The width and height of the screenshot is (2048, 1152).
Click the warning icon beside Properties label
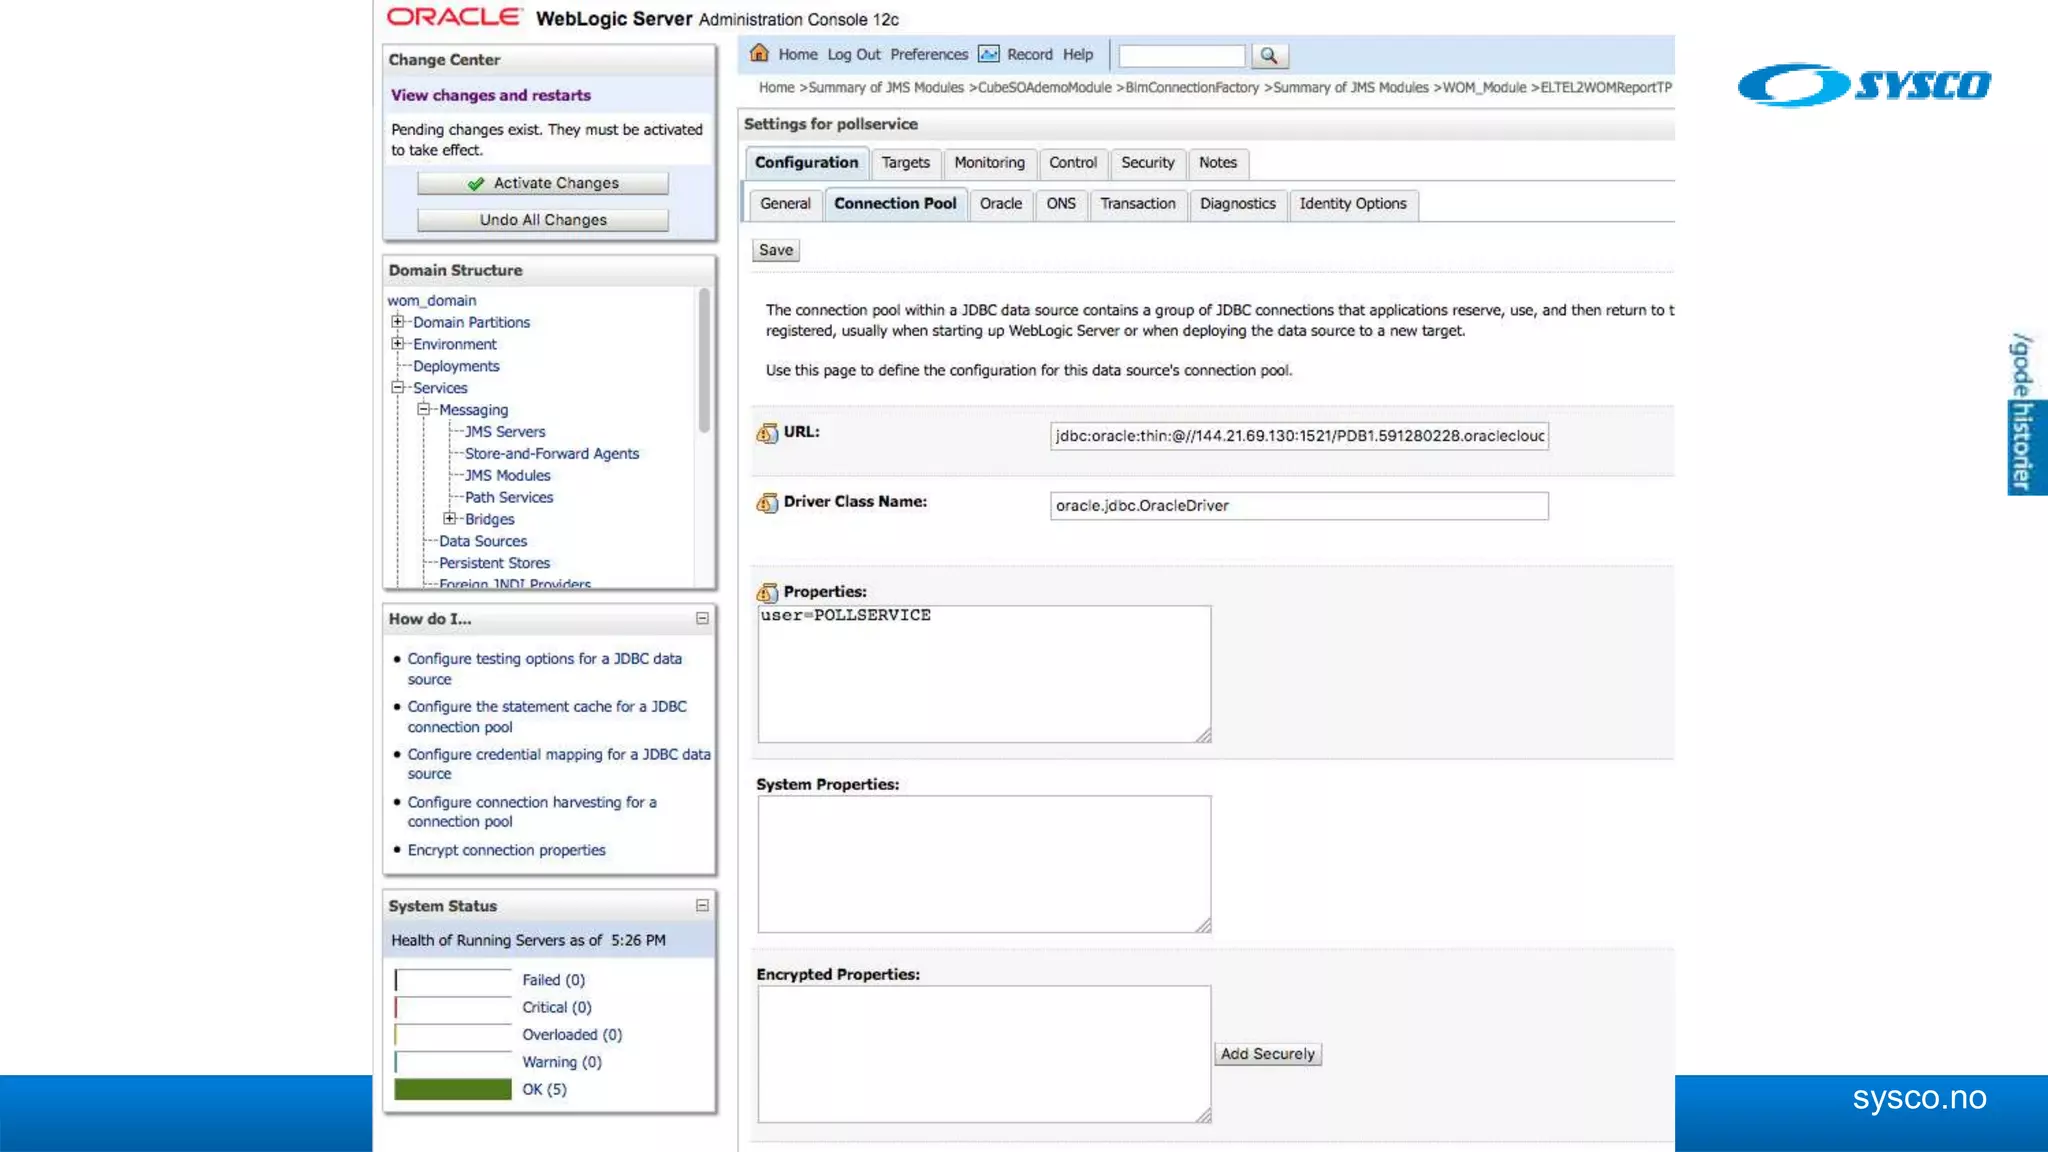point(767,593)
